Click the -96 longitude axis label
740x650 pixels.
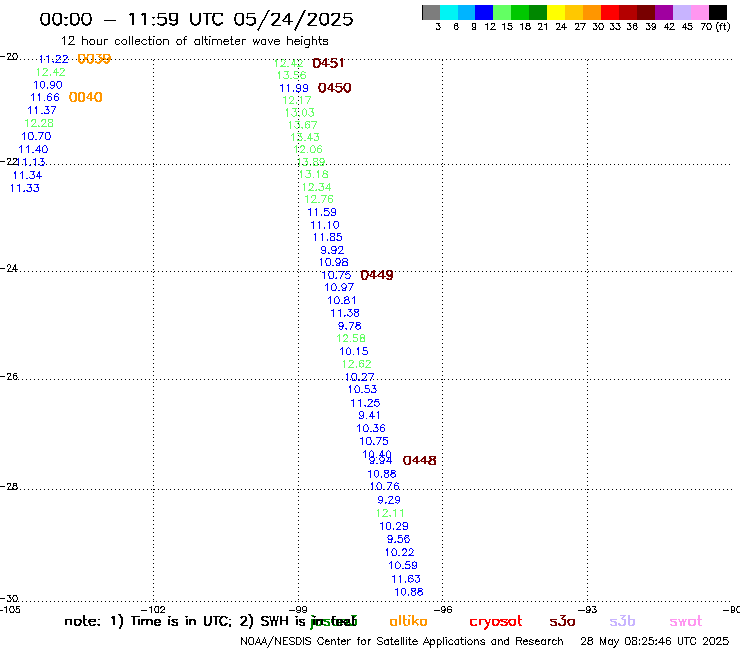pyautogui.click(x=443, y=609)
